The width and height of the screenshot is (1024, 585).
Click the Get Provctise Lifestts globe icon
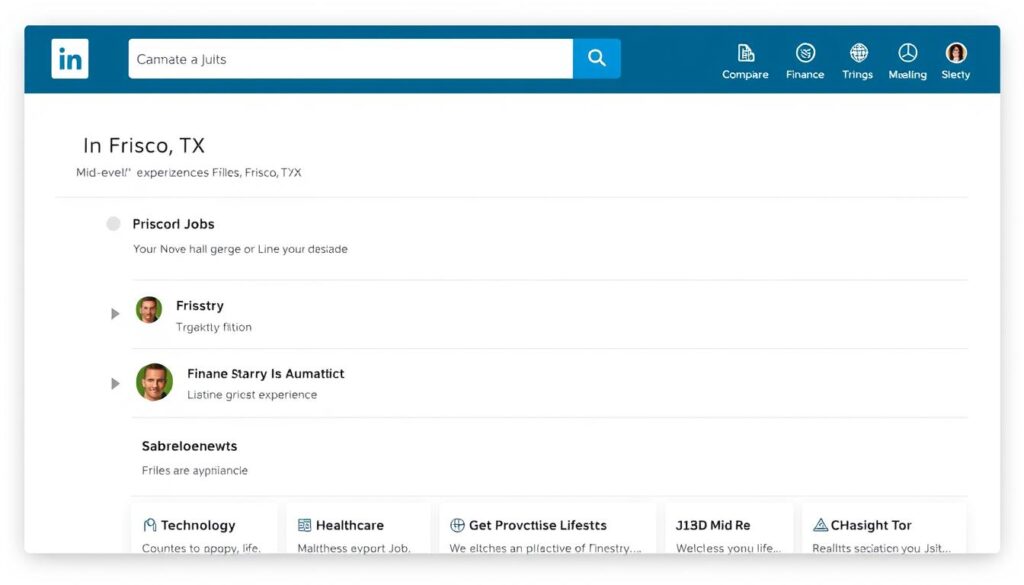(x=457, y=525)
